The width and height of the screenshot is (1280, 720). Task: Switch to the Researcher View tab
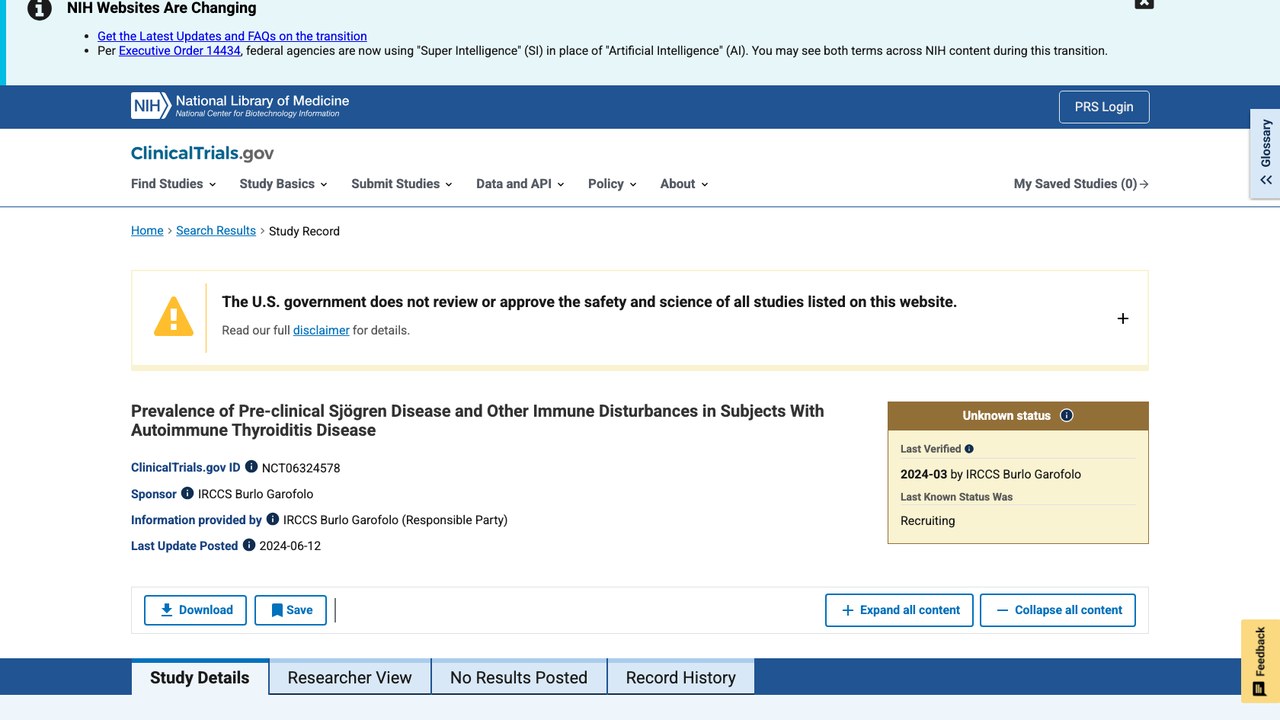(350, 677)
